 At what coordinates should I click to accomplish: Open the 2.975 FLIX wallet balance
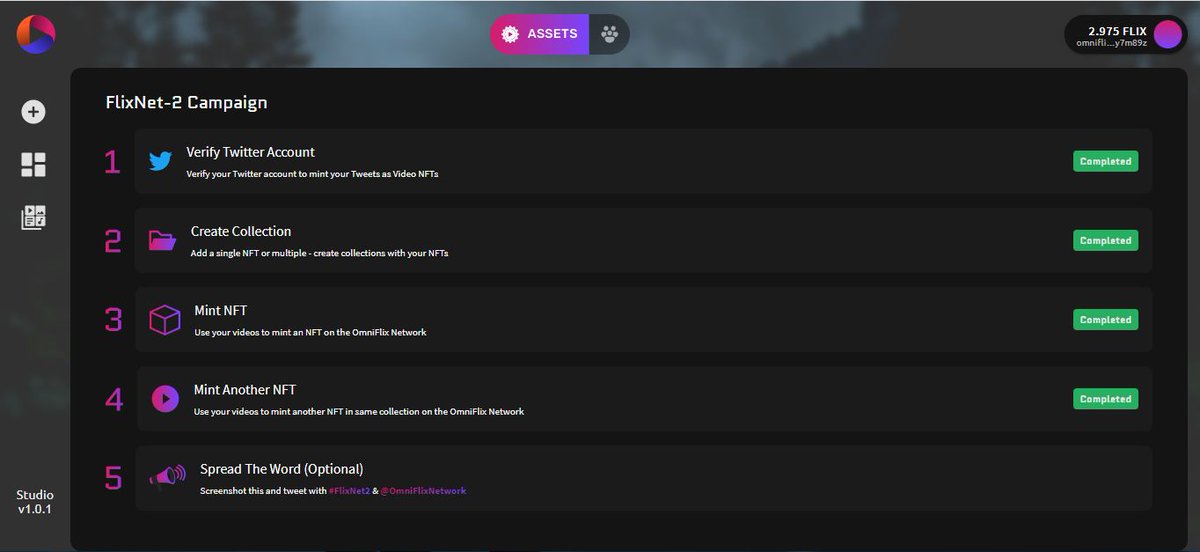(1117, 31)
